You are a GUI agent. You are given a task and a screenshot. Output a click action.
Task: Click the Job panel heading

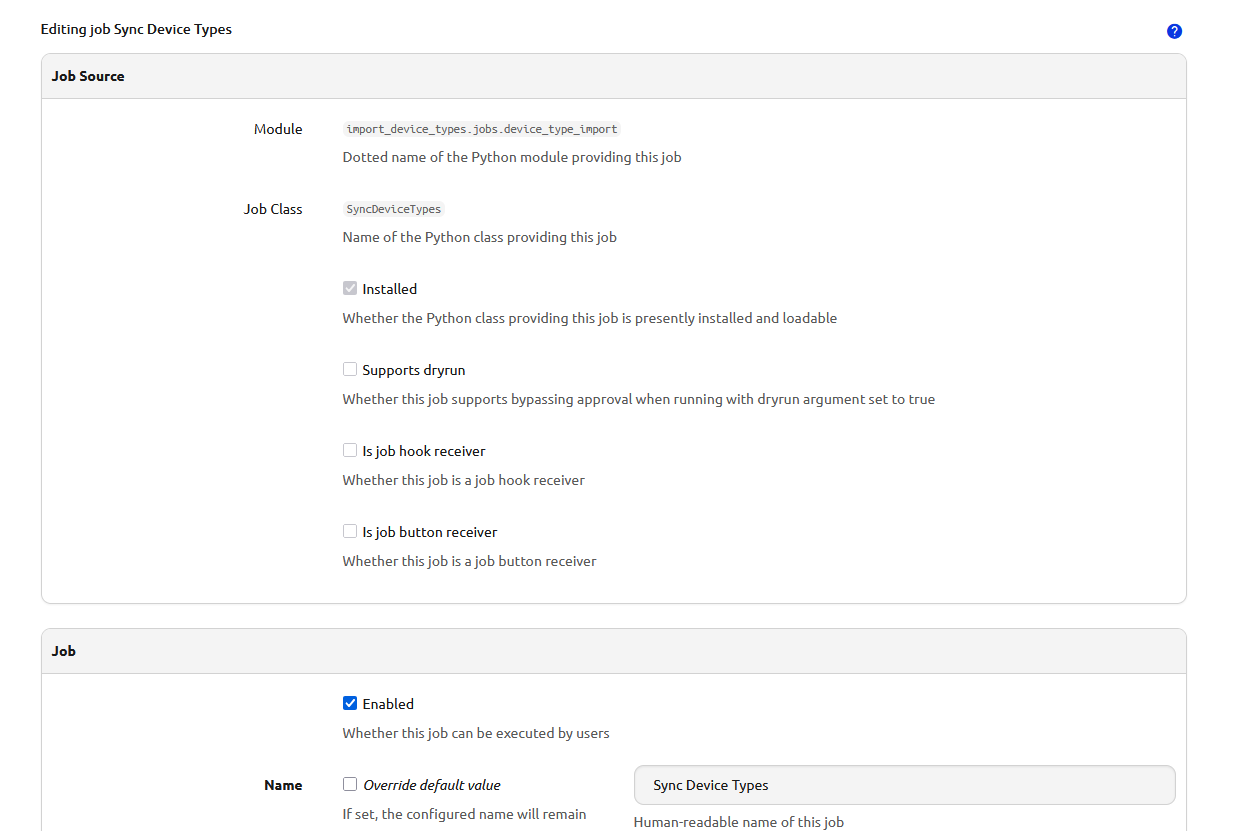click(x=64, y=651)
